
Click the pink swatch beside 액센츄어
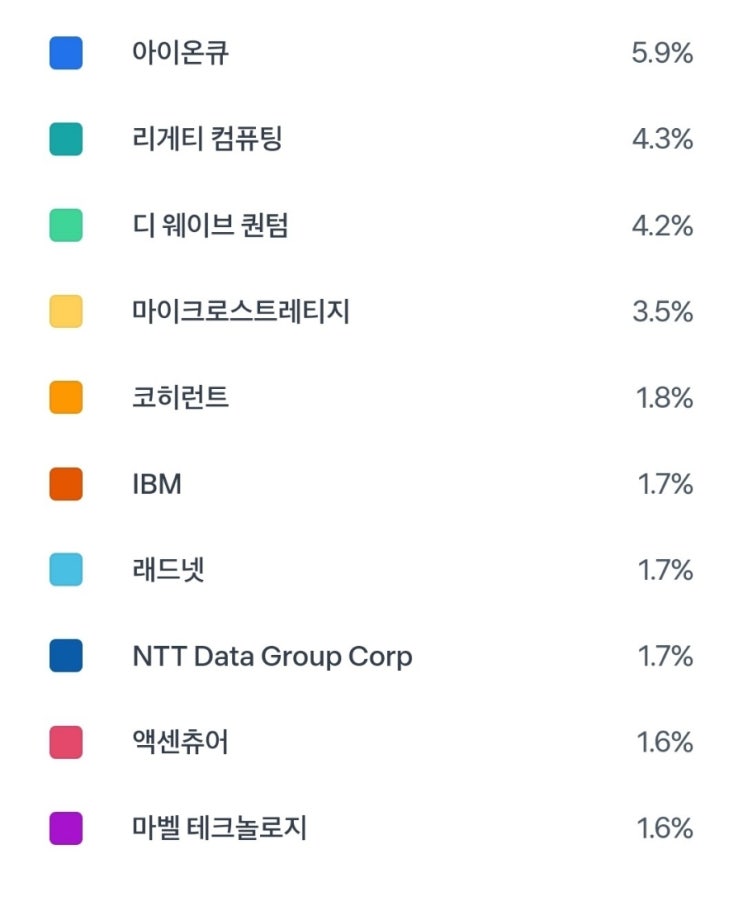(x=66, y=742)
